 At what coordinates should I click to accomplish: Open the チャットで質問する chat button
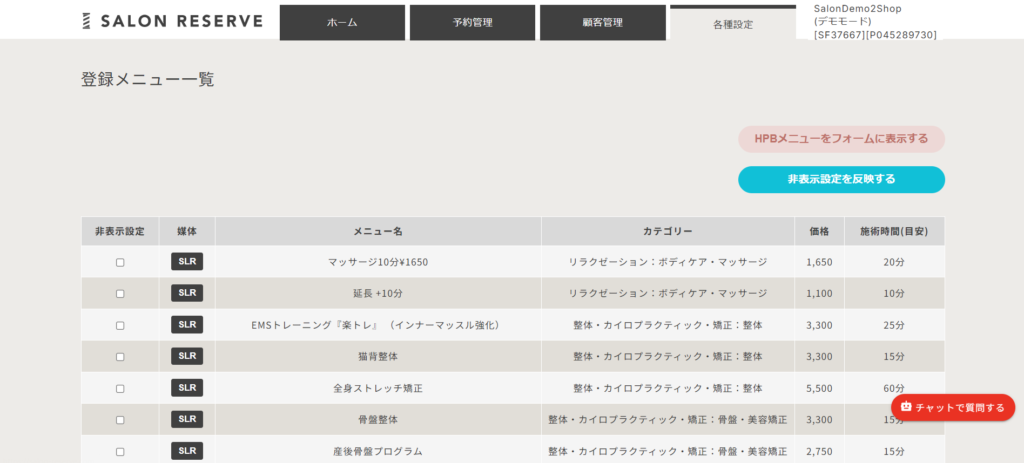coord(952,407)
